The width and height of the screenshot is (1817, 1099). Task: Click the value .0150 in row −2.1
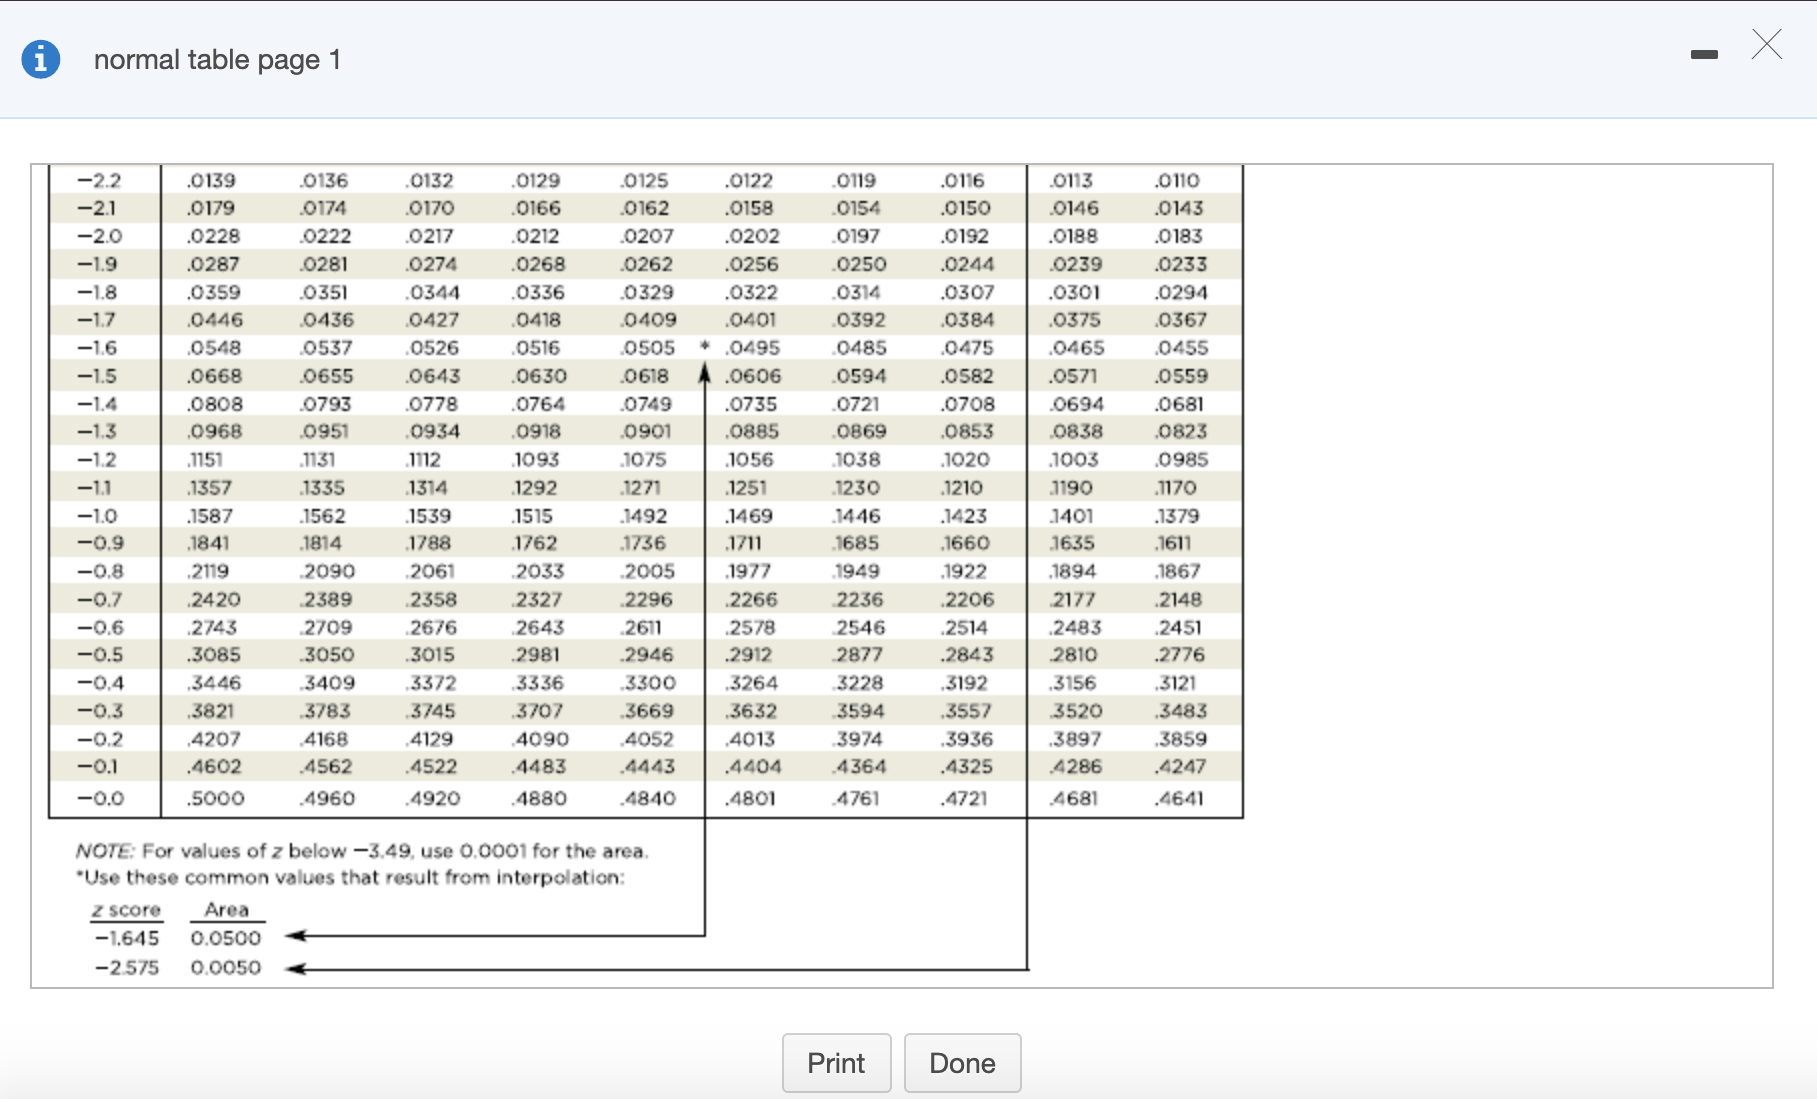966,209
